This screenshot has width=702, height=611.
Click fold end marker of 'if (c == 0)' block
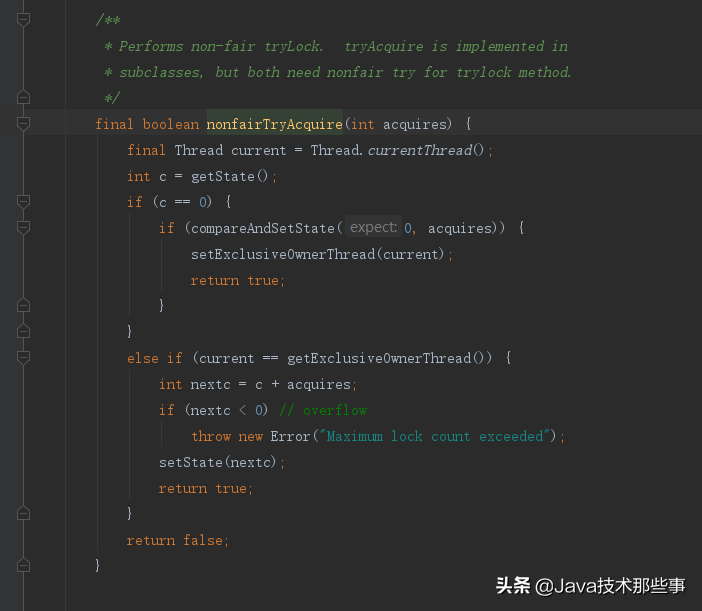coord(23,331)
